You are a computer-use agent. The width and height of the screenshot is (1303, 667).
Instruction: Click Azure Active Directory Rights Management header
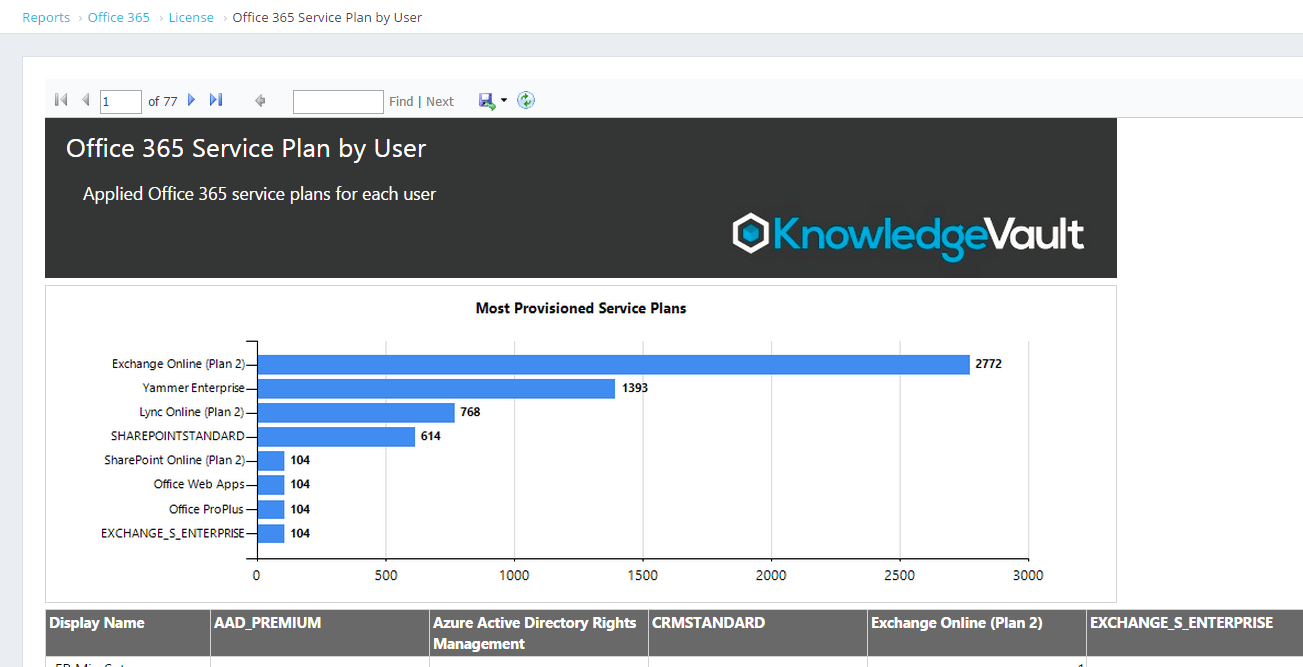[539, 633]
